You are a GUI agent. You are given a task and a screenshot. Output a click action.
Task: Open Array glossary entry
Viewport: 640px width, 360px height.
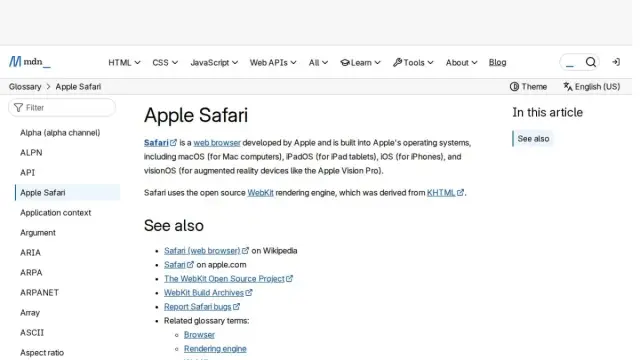click(x=30, y=313)
